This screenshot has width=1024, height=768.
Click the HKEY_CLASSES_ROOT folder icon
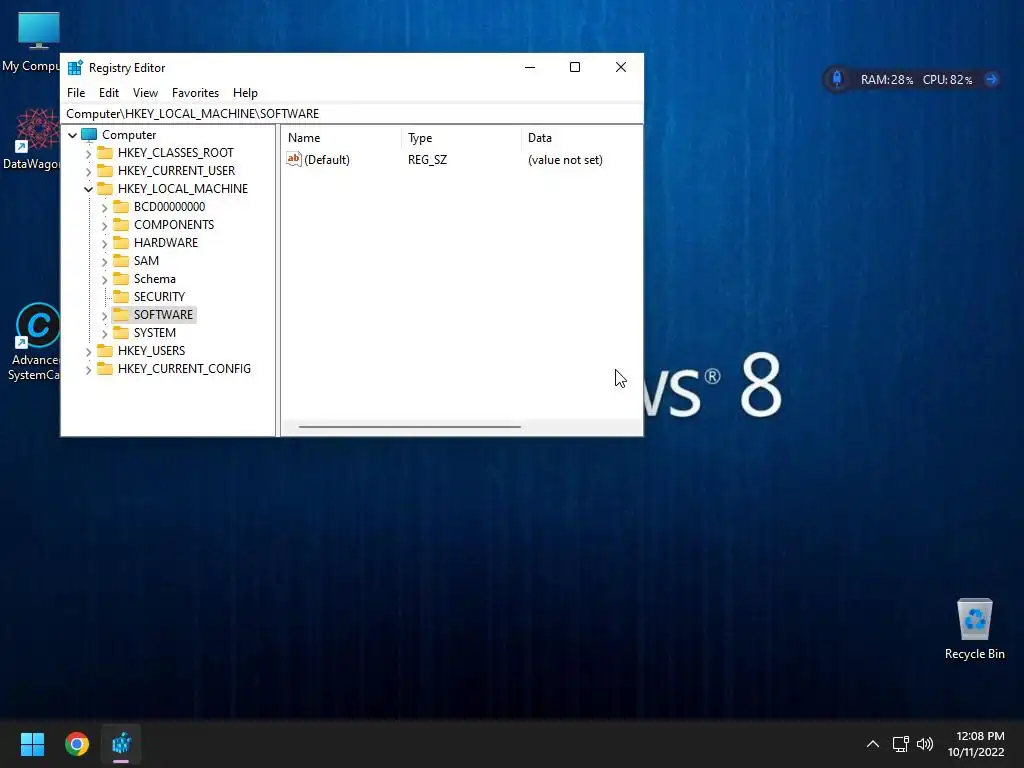pyautogui.click(x=104, y=153)
